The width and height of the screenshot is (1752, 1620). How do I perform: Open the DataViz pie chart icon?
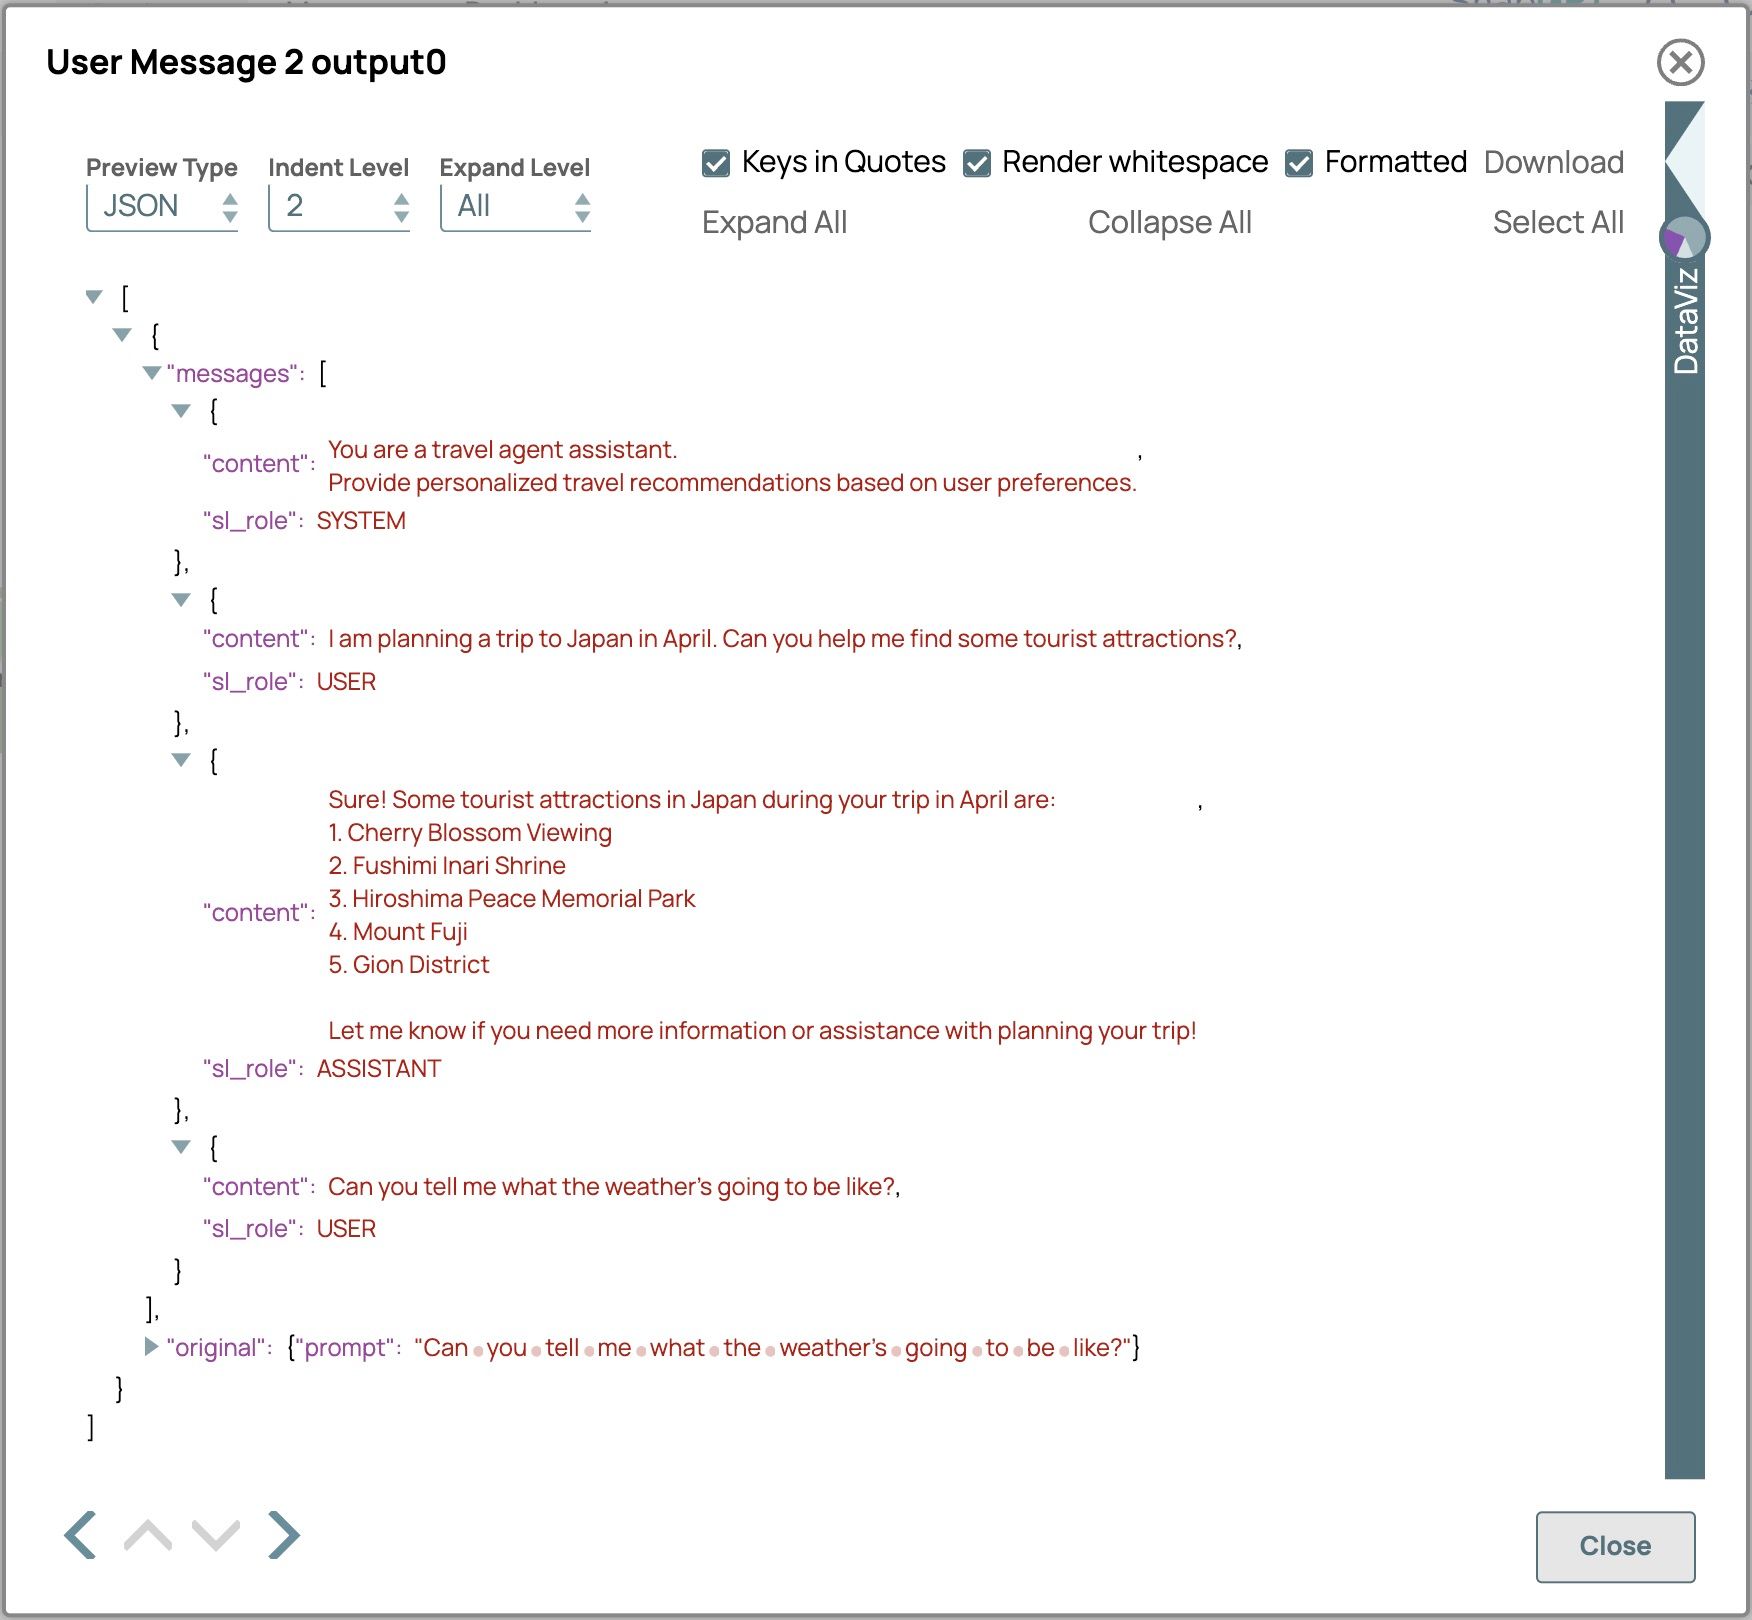[1684, 238]
